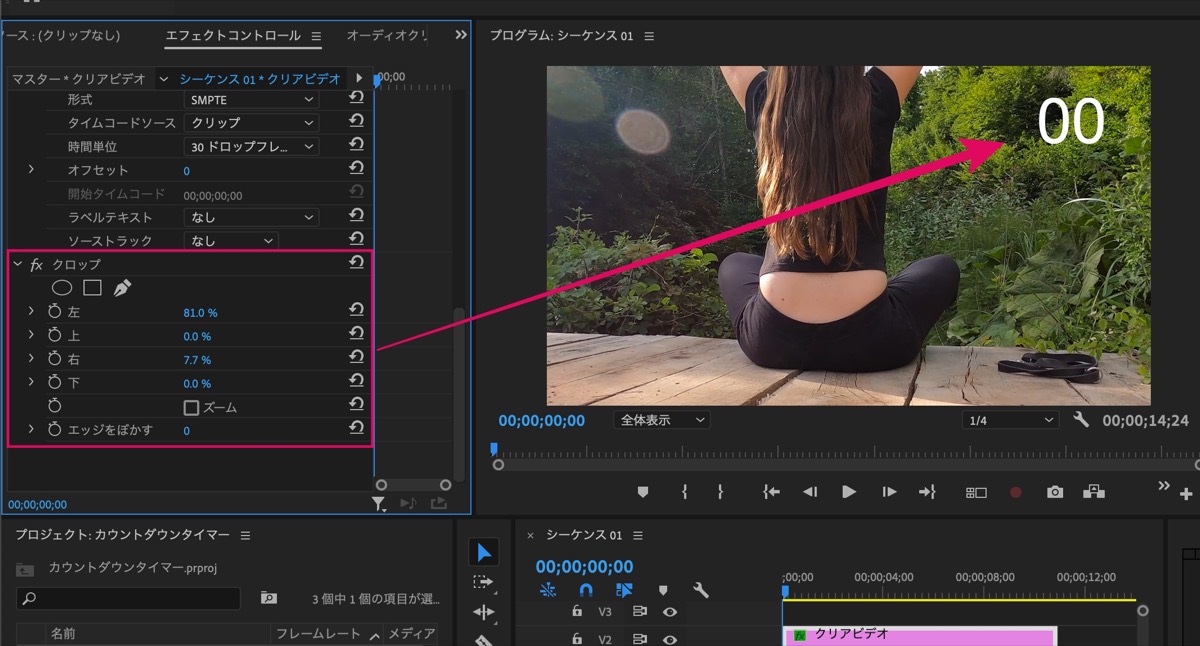This screenshot has width=1200, height=646.
Task: Choose the Selection tool arrow
Action: point(484,552)
